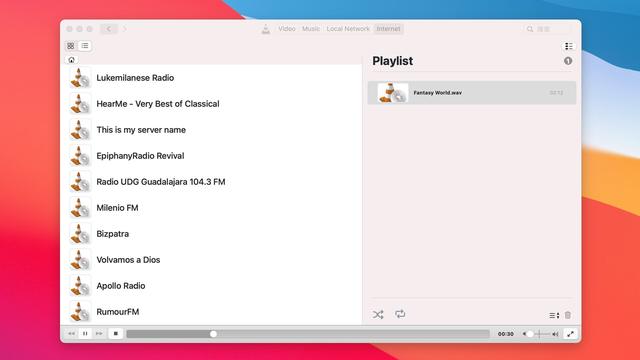Pause the current playback
Viewport: 640px width, 360px height.
coord(85,334)
